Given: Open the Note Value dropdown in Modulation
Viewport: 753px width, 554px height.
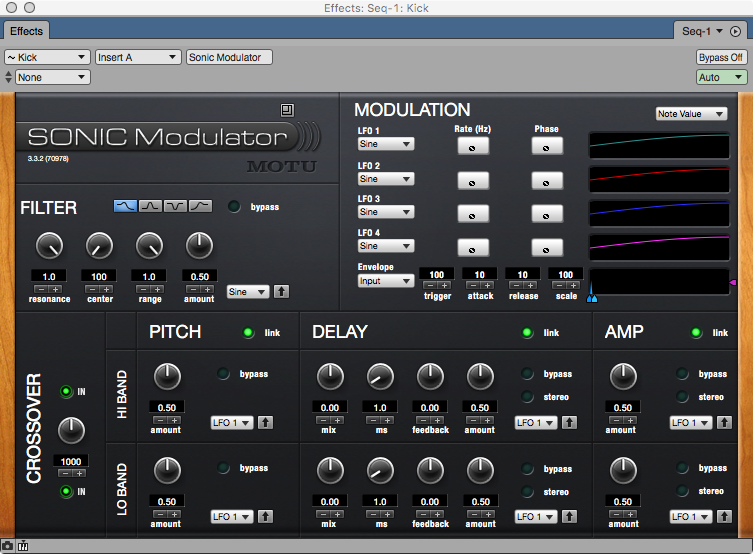Looking at the screenshot, I should 692,114.
